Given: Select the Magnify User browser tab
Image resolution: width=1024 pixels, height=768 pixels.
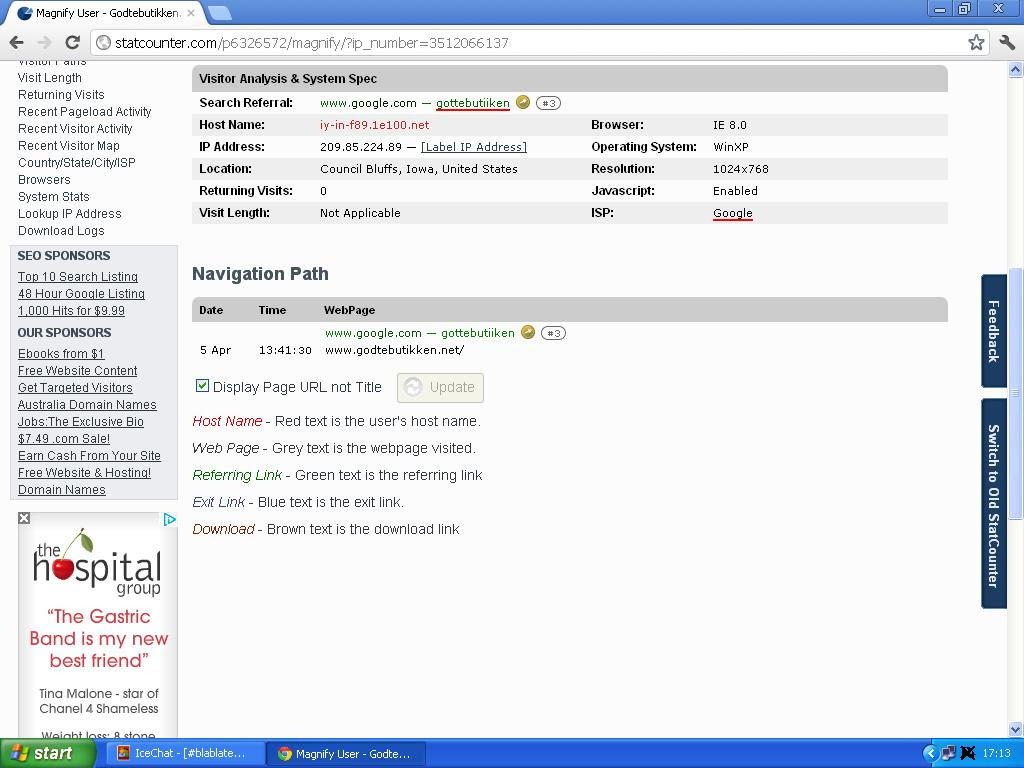Looking at the screenshot, I should click(104, 13).
